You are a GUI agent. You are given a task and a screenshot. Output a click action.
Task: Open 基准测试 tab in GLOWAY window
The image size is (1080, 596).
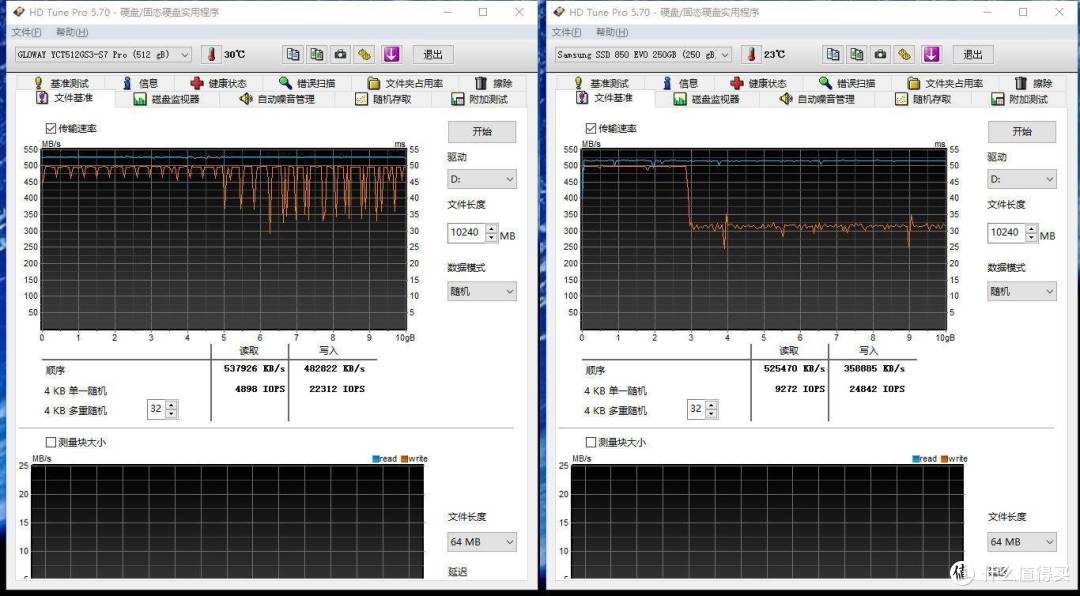(x=62, y=83)
